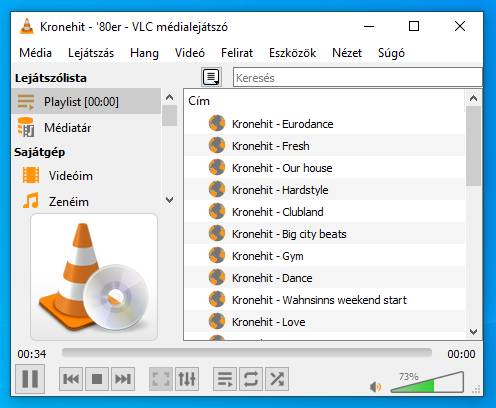Click the globe icon beside Clubland

[217, 211]
